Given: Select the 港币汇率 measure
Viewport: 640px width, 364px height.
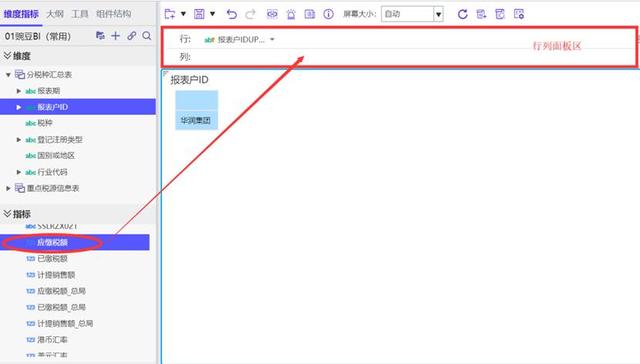Looking at the screenshot, I should (52, 340).
